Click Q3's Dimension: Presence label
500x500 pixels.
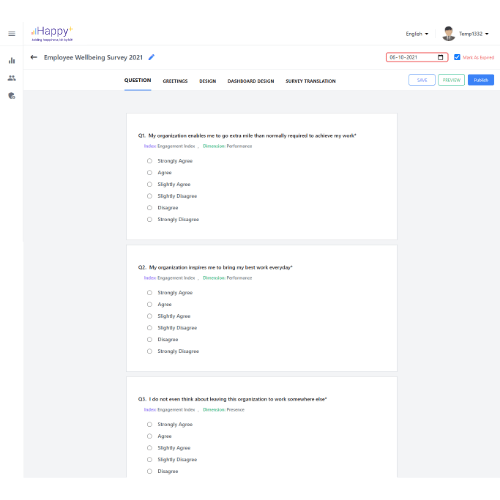(x=224, y=410)
